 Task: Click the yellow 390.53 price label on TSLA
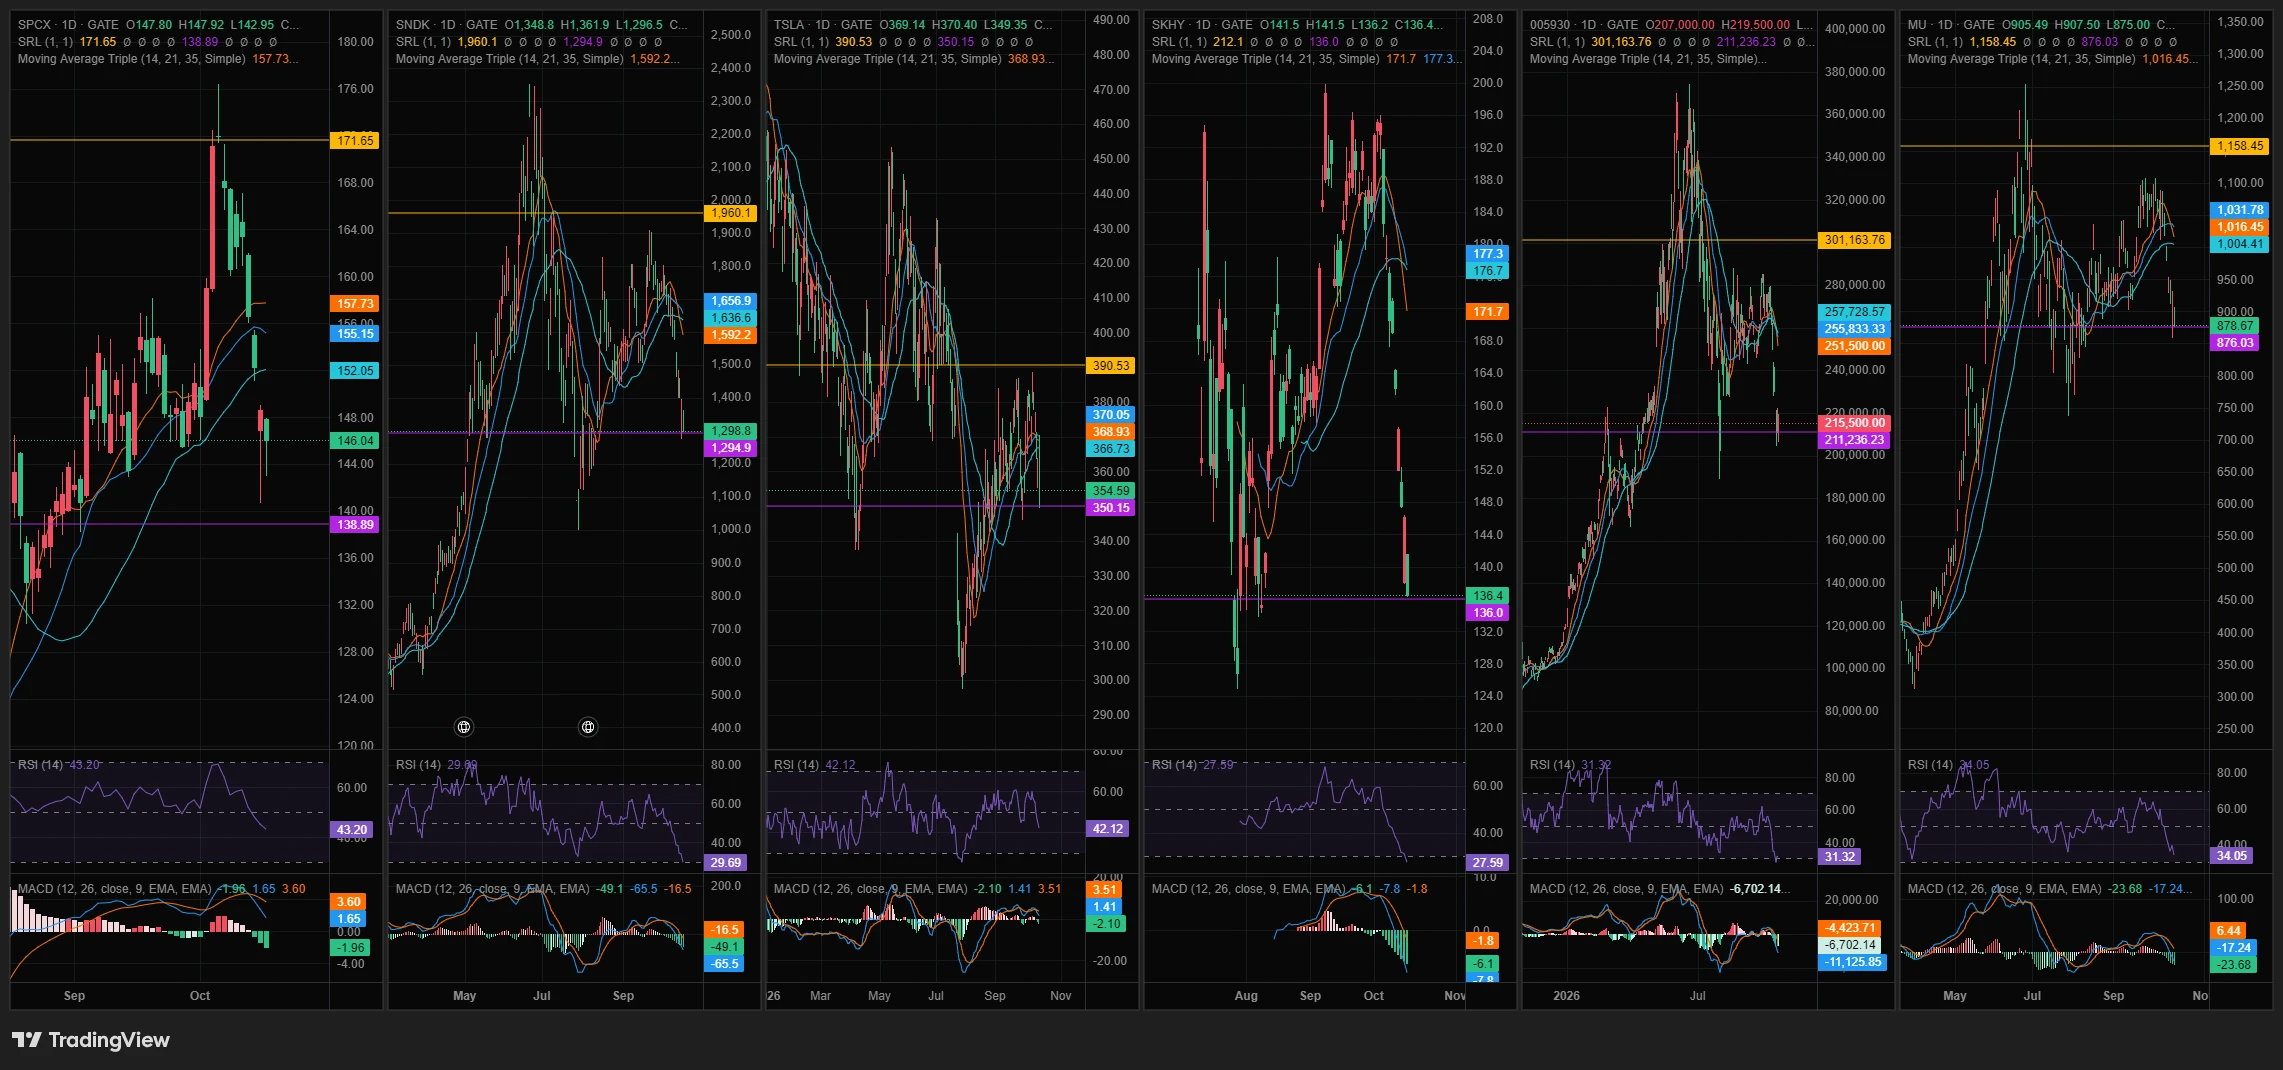[1110, 366]
